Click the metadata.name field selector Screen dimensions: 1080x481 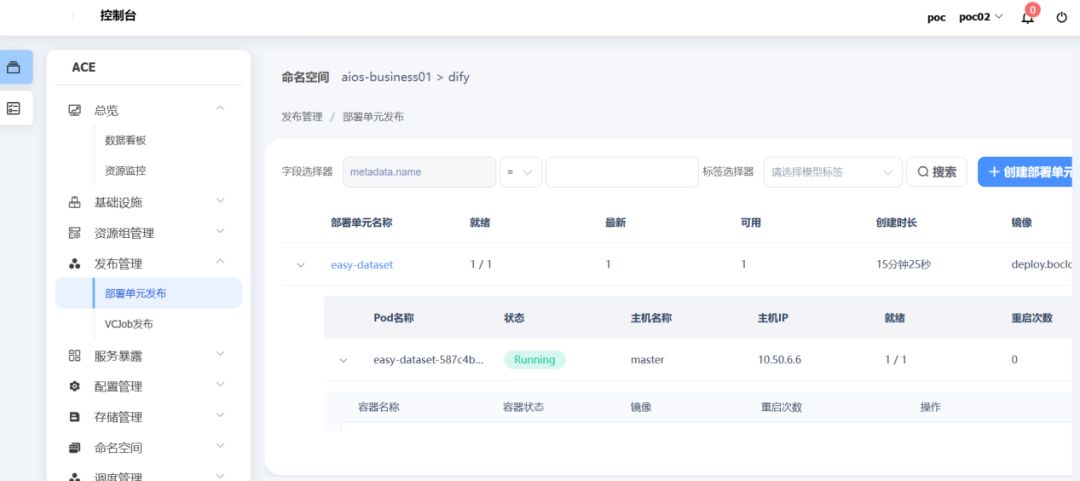419,172
